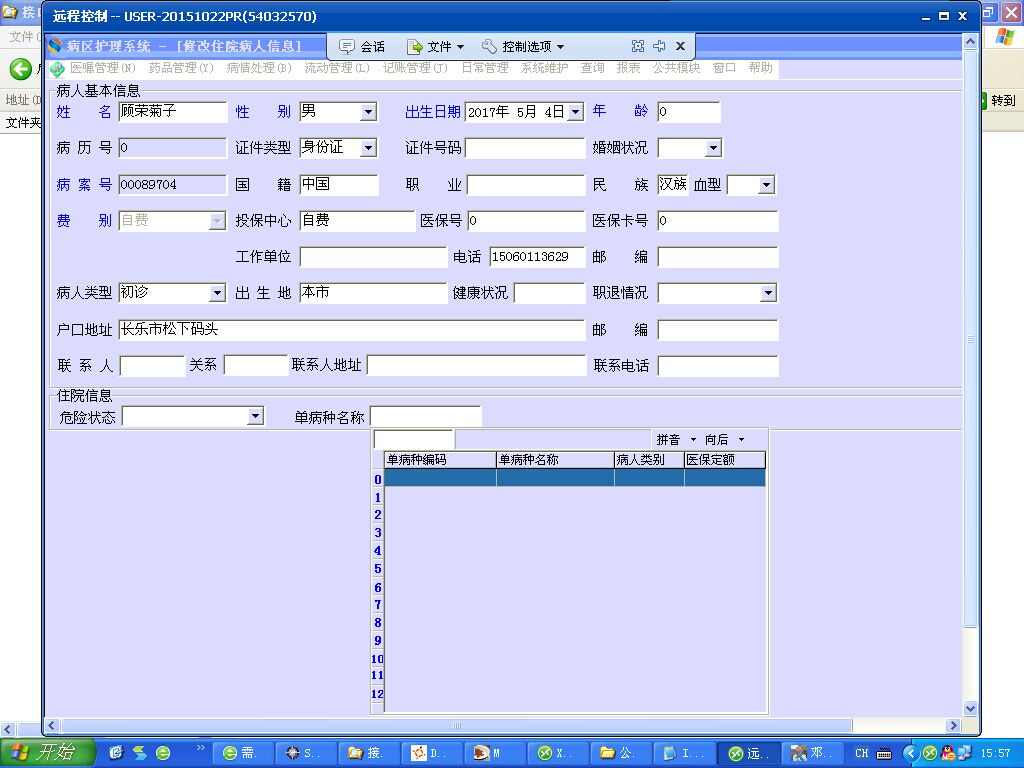Screen dimensions: 1024x768
Task: Click the 医保号 input field
Action: (526, 221)
